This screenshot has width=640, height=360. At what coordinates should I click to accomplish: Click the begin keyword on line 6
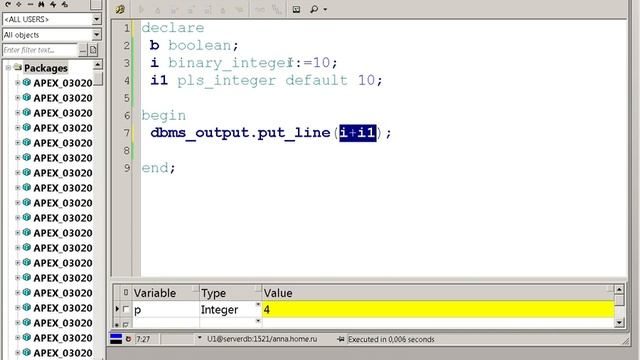tap(163, 116)
